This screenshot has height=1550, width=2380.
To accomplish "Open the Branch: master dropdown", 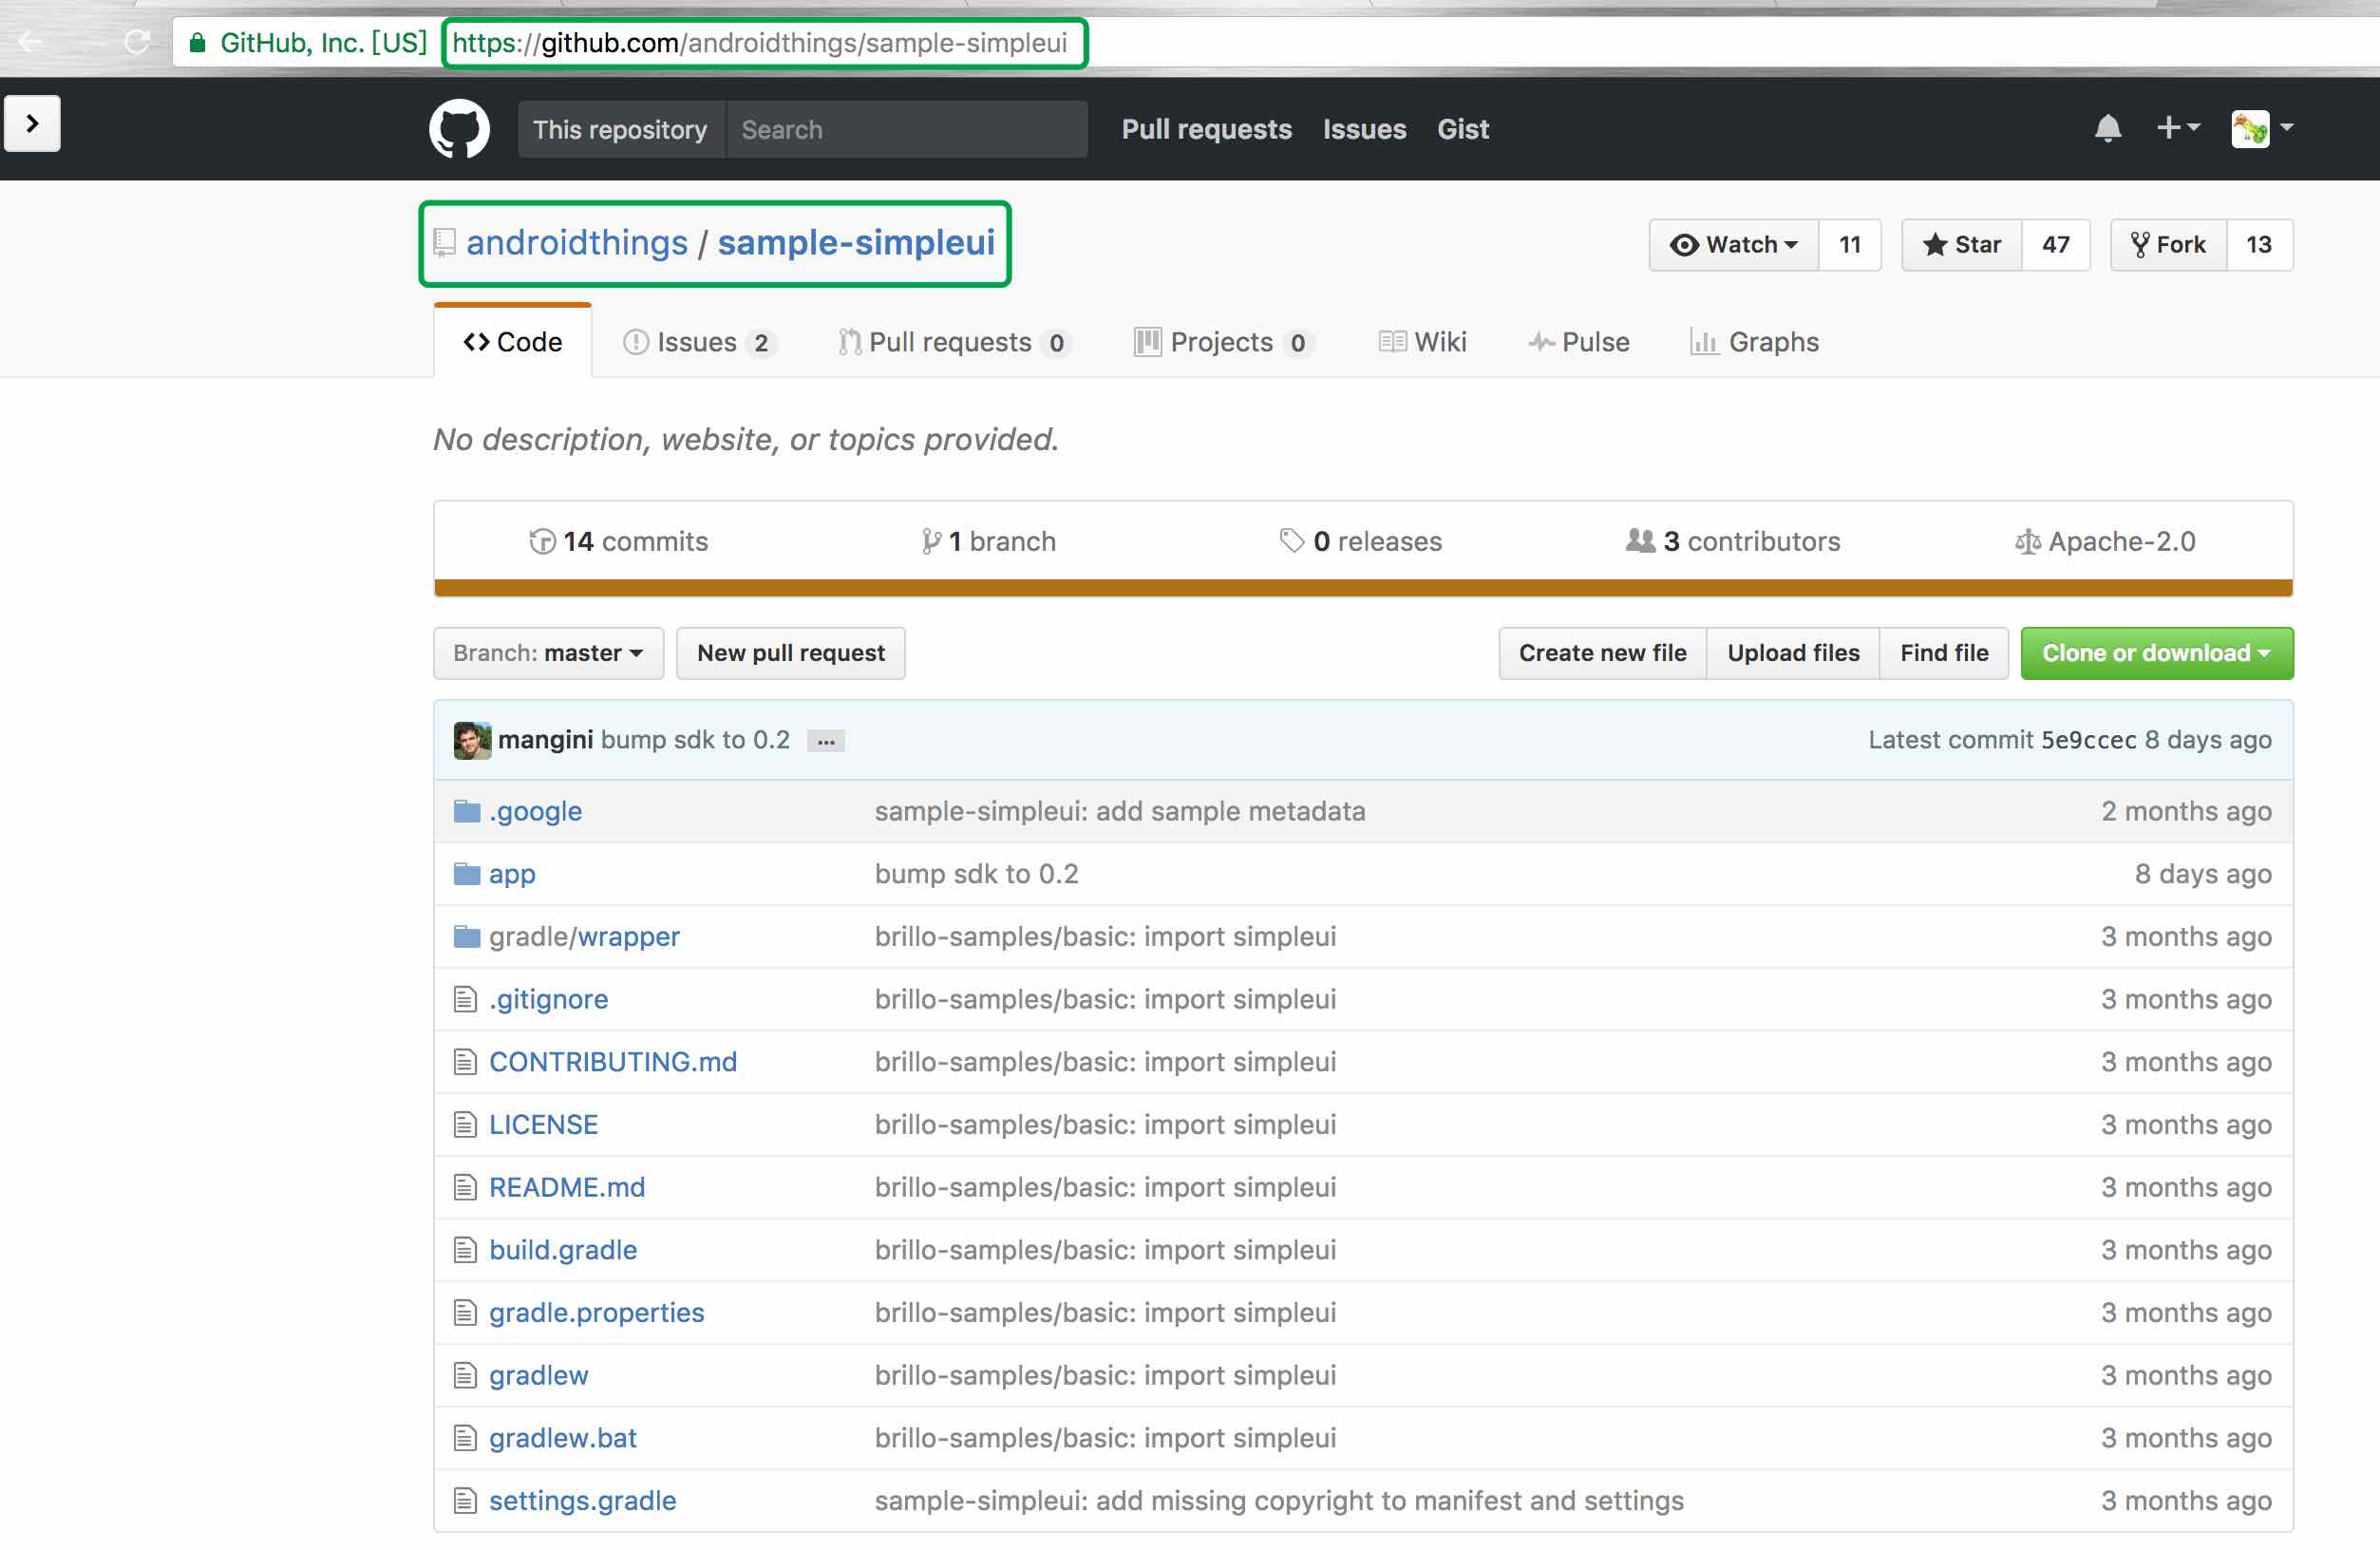I will coord(548,653).
